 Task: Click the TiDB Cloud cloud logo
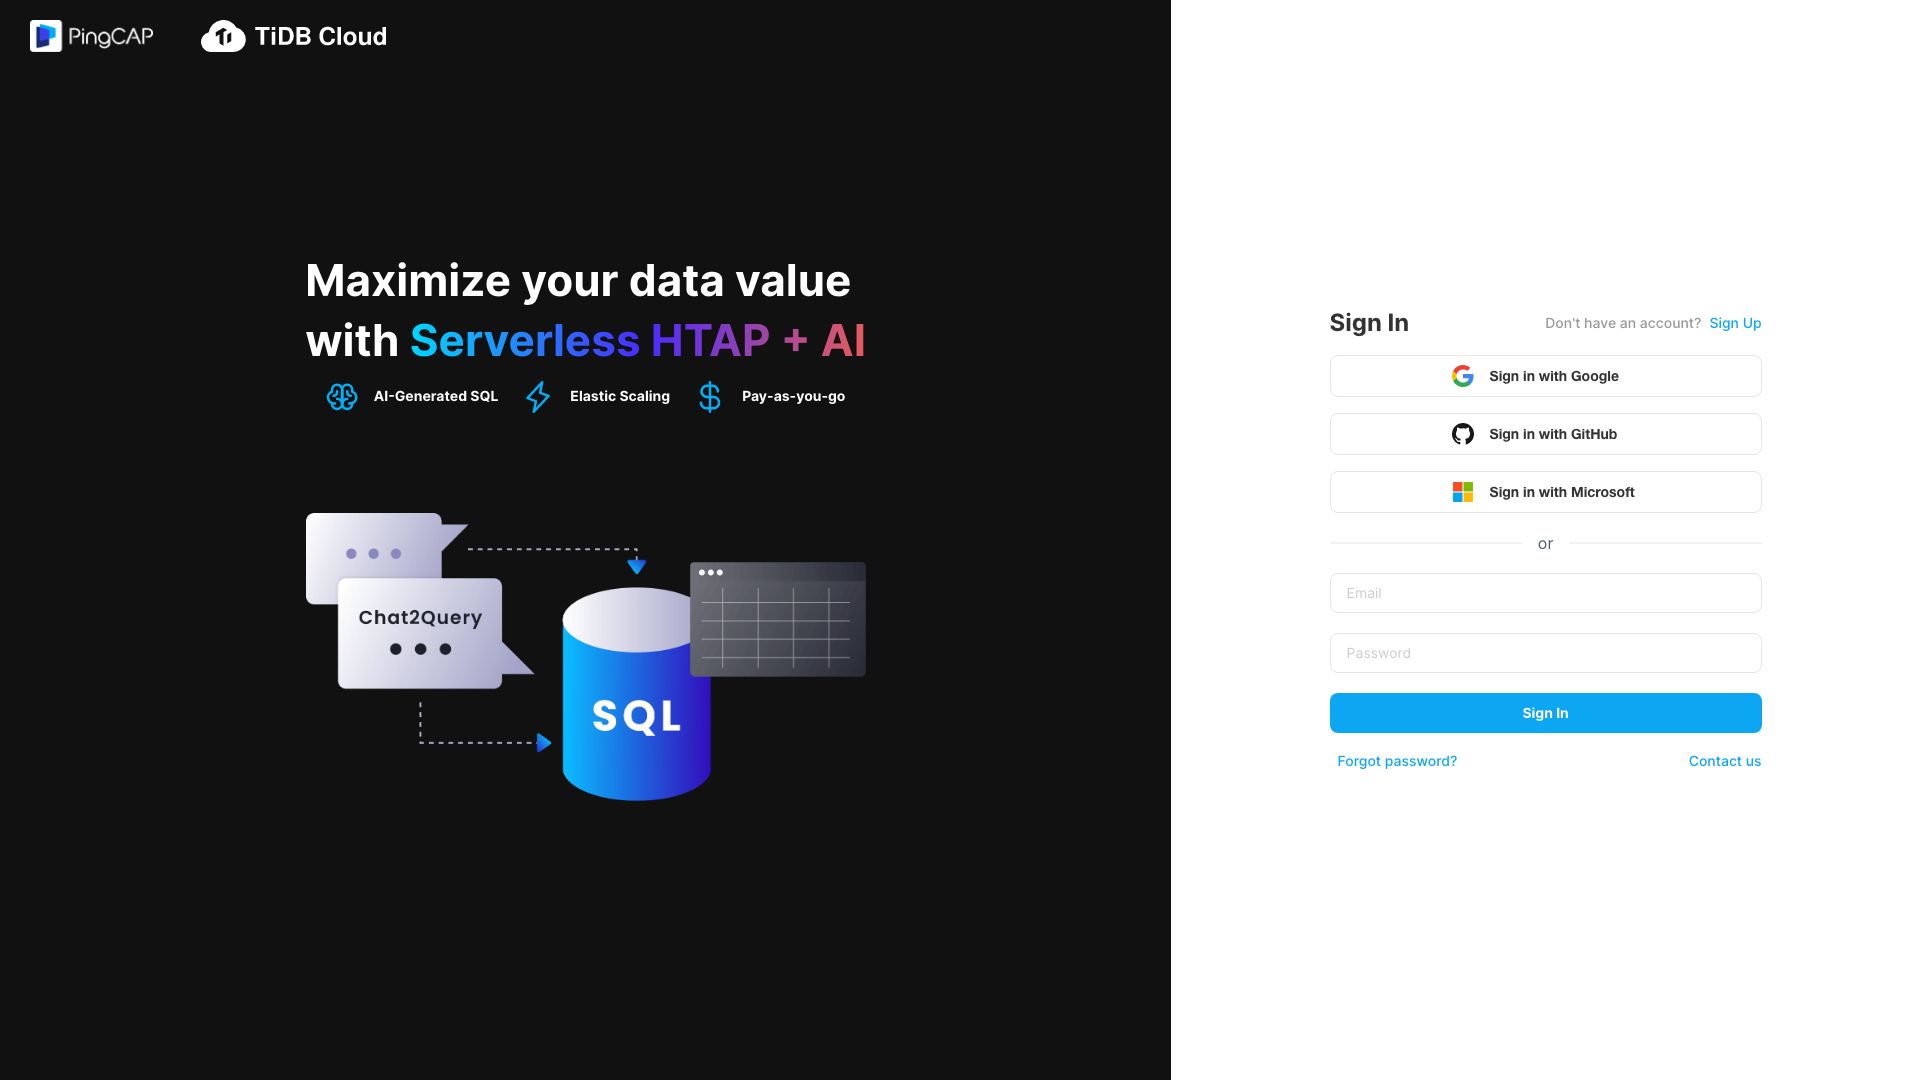click(x=223, y=37)
